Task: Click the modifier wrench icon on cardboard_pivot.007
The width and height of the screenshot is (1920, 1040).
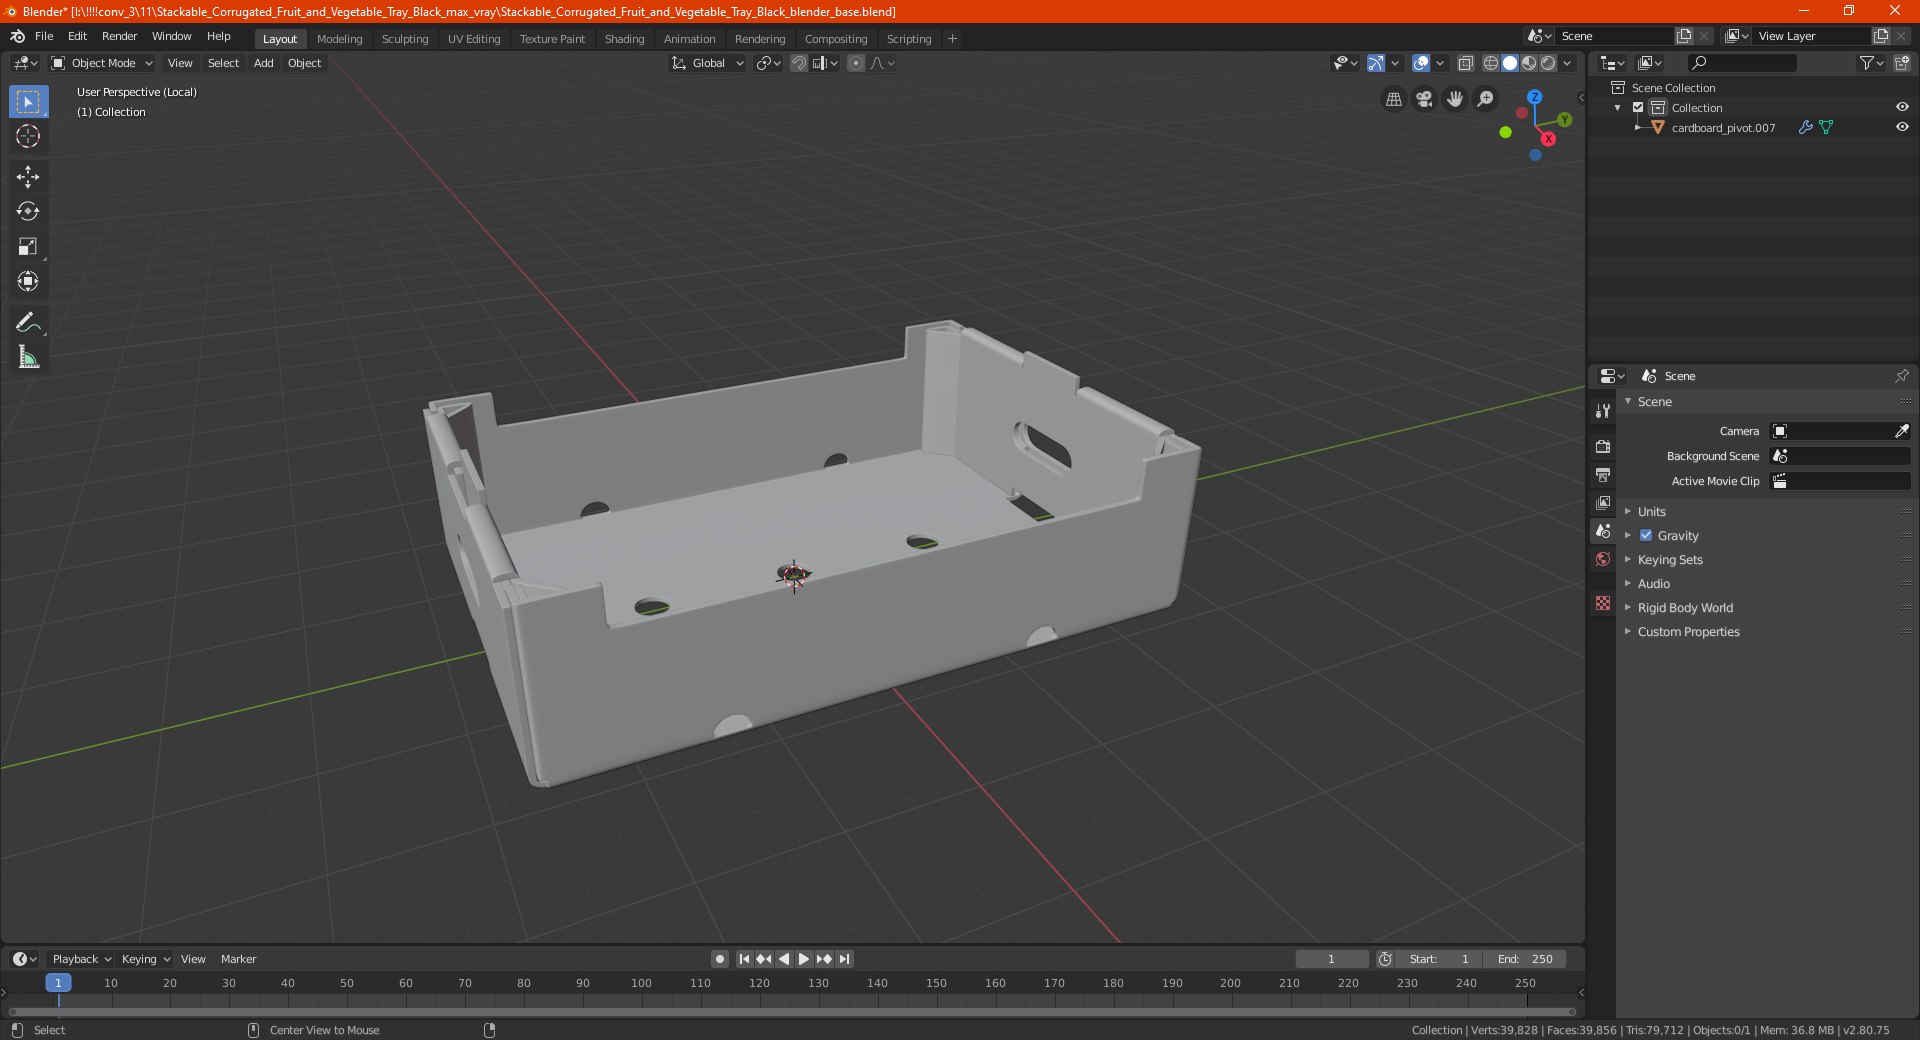Action: tap(1805, 127)
